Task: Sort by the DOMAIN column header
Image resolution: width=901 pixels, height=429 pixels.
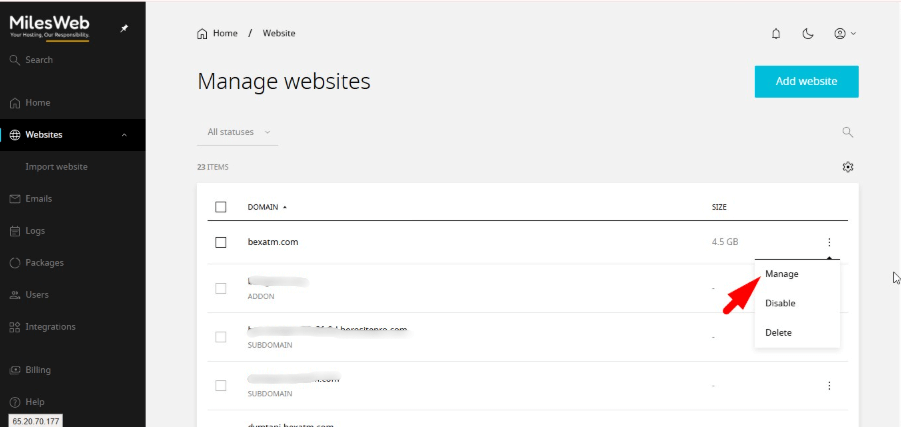Action: (x=267, y=207)
